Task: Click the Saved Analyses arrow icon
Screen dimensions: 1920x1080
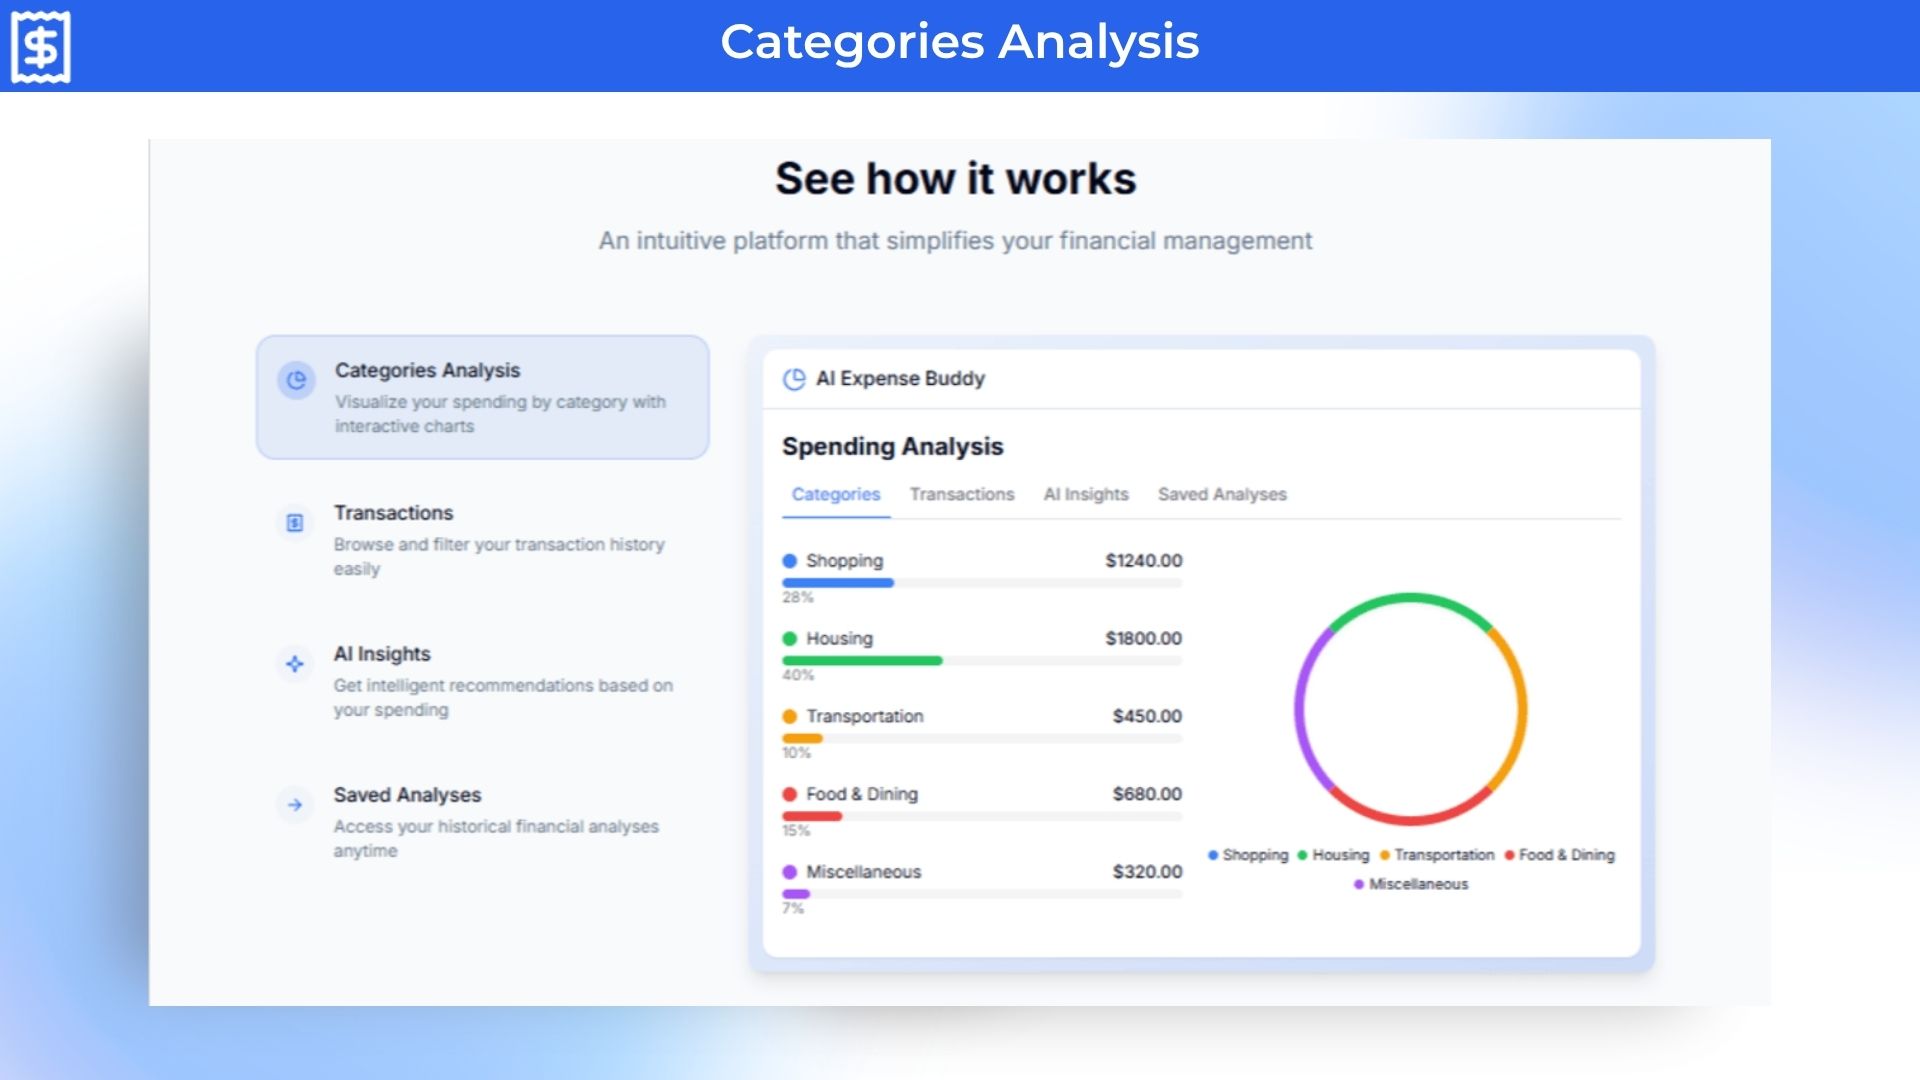Action: 295,805
